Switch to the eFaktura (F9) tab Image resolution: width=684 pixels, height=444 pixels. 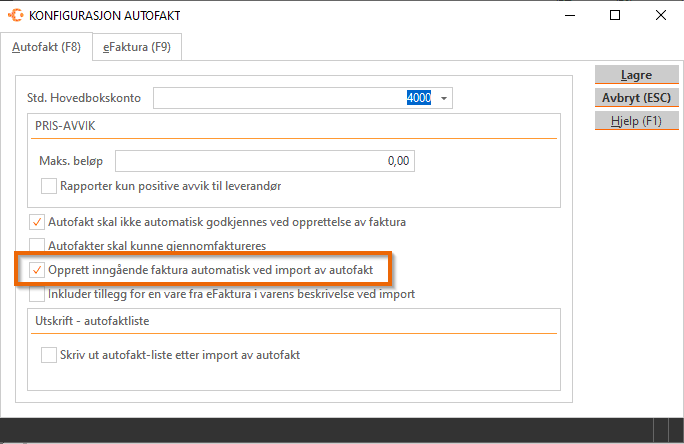tap(137, 47)
